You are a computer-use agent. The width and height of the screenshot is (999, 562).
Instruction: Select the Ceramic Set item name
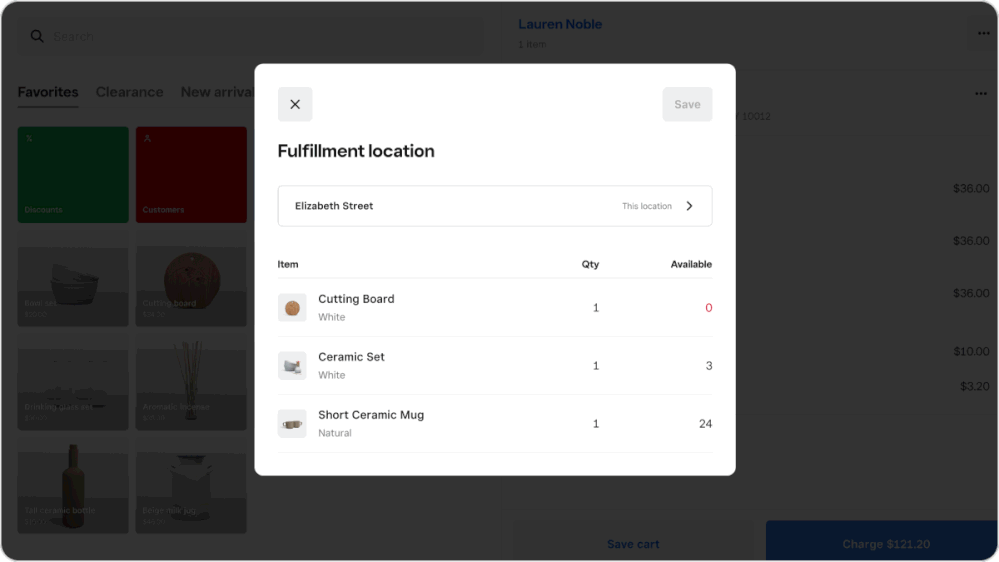(351, 357)
